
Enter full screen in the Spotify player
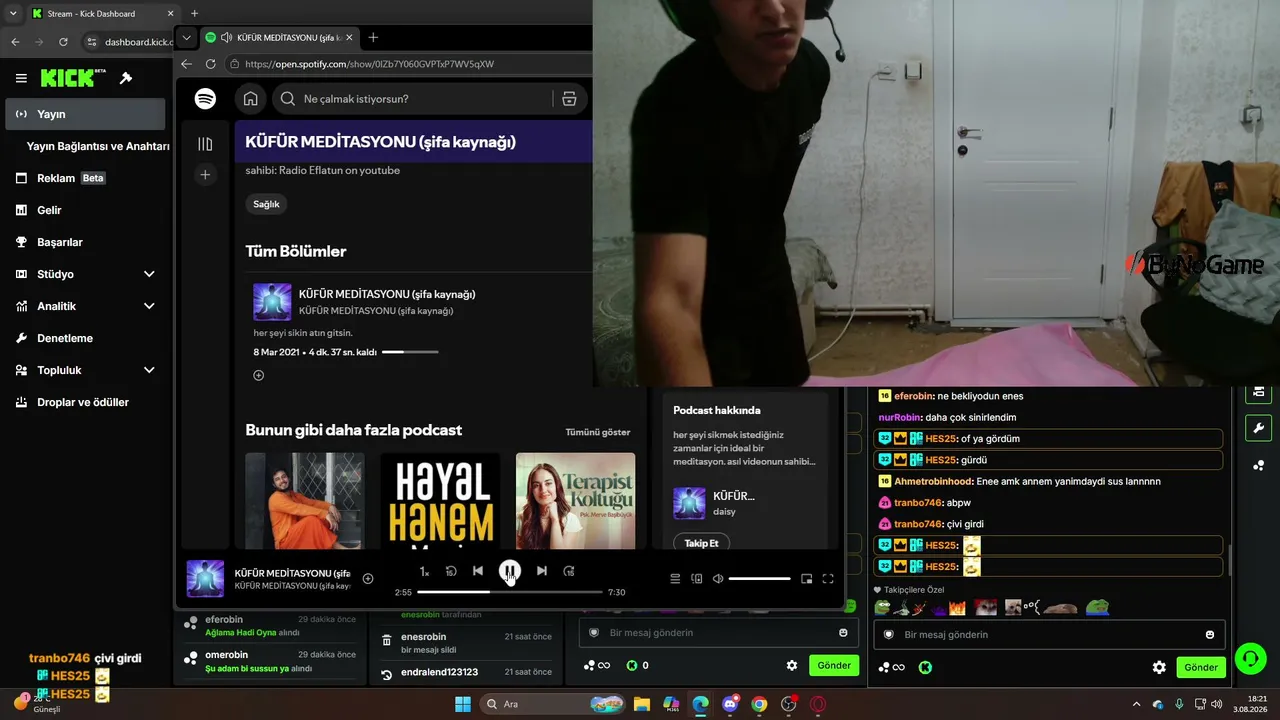pos(828,578)
